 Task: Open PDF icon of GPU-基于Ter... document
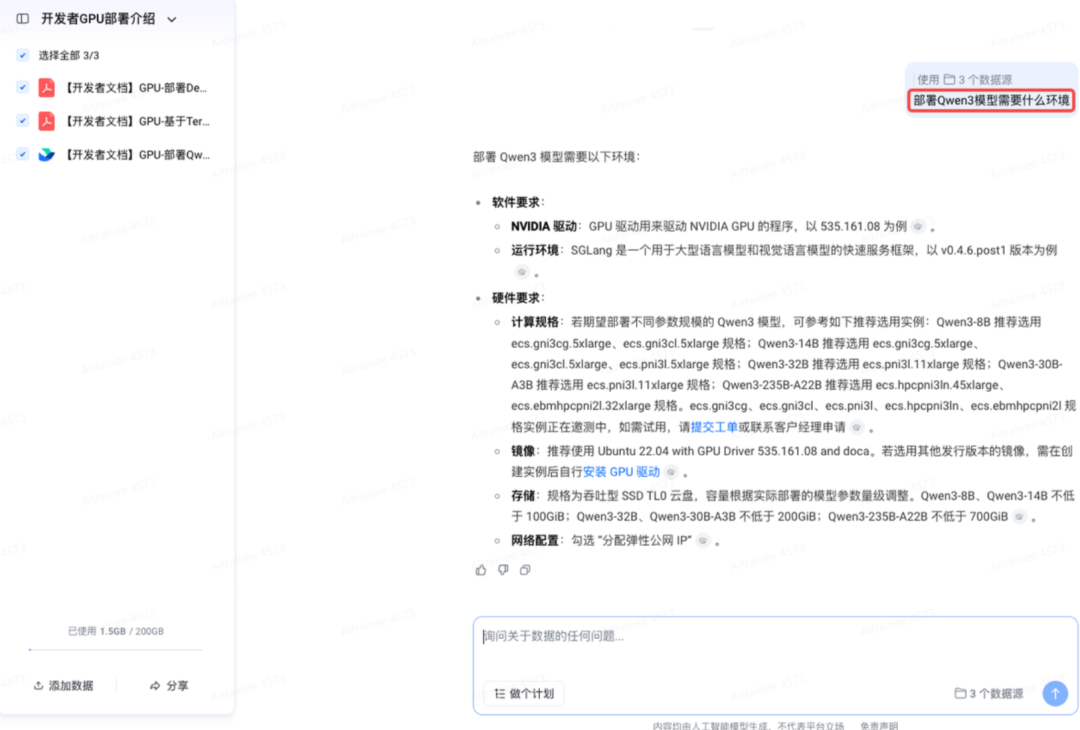tap(46, 121)
